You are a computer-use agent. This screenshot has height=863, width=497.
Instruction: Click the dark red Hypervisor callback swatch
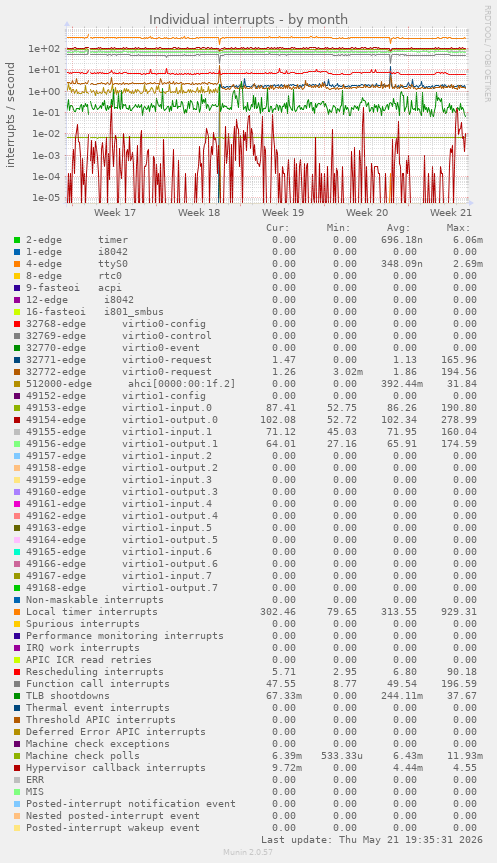[x=17, y=768]
